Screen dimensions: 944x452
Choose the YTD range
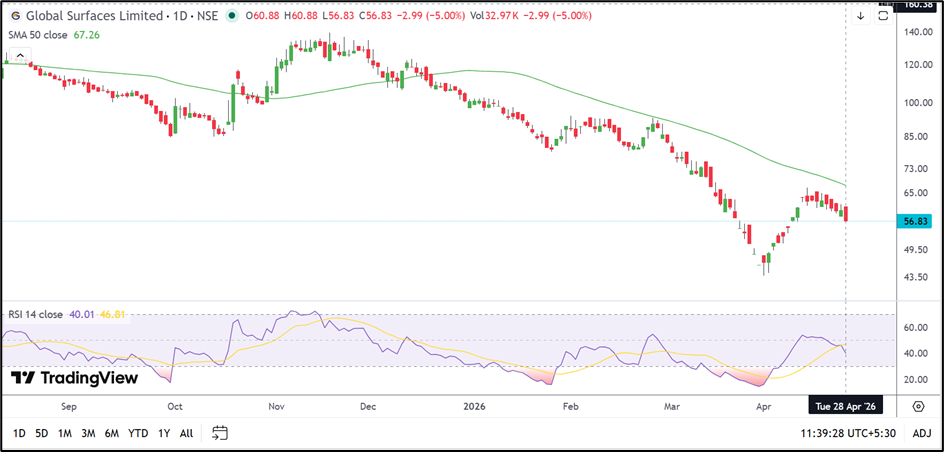pyautogui.click(x=139, y=433)
